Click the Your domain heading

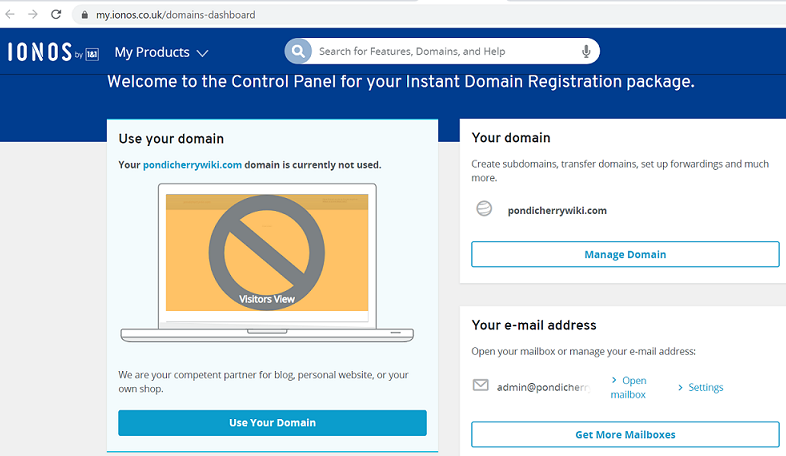click(511, 138)
